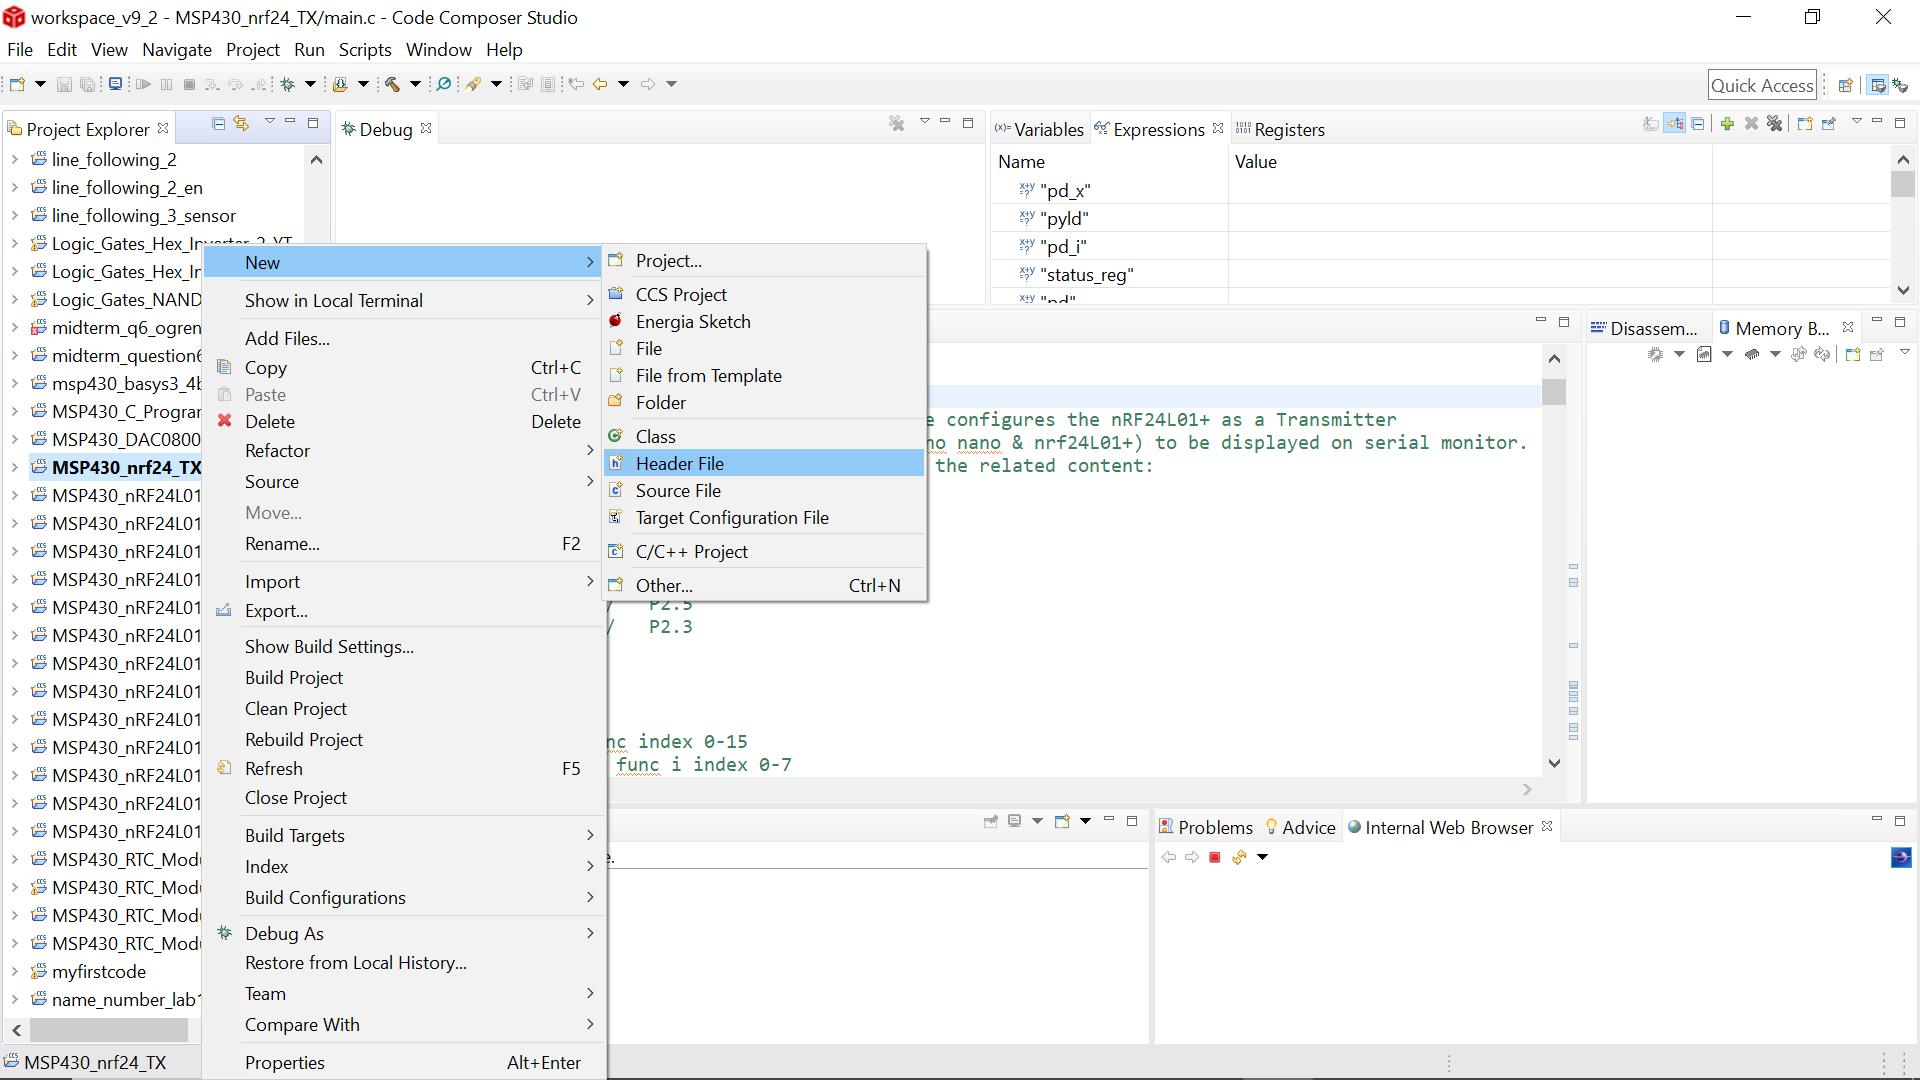Click the Save Memory icon in Memory Browser
1920x1080 pixels.
pyautogui.click(x=1704, y=354)
